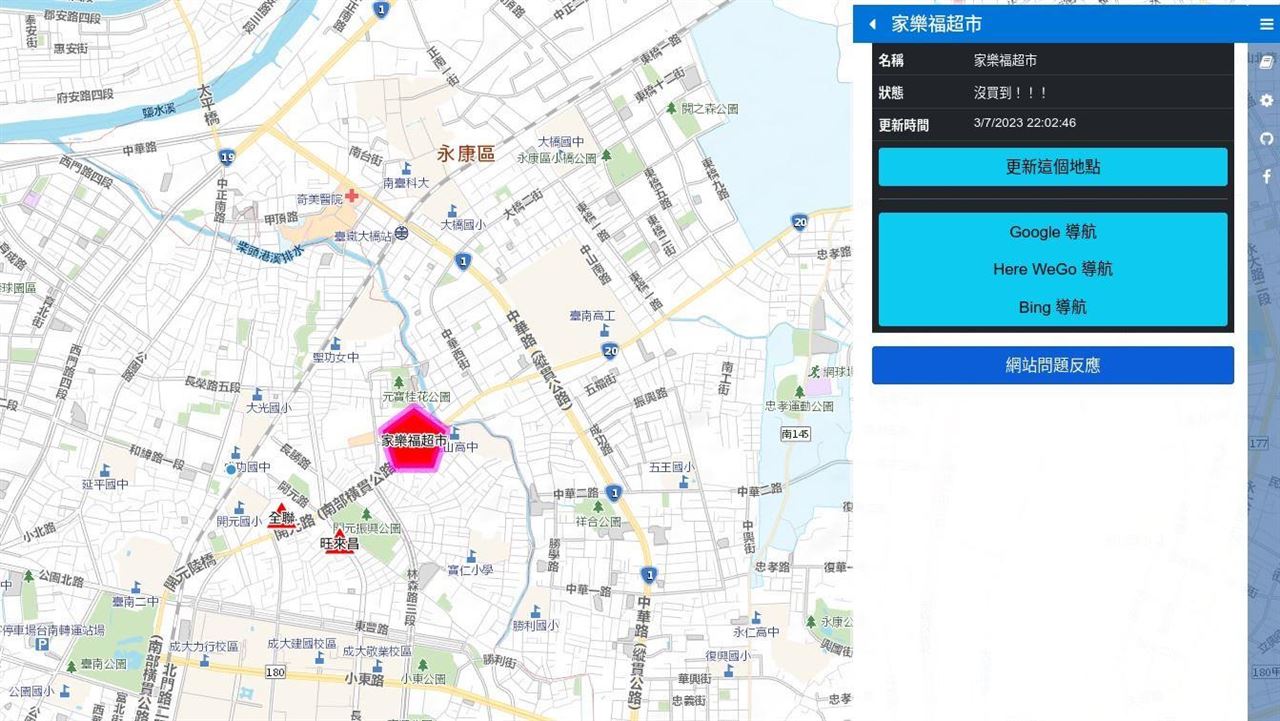Open Google 導航 navigation link

point(1052,232)
